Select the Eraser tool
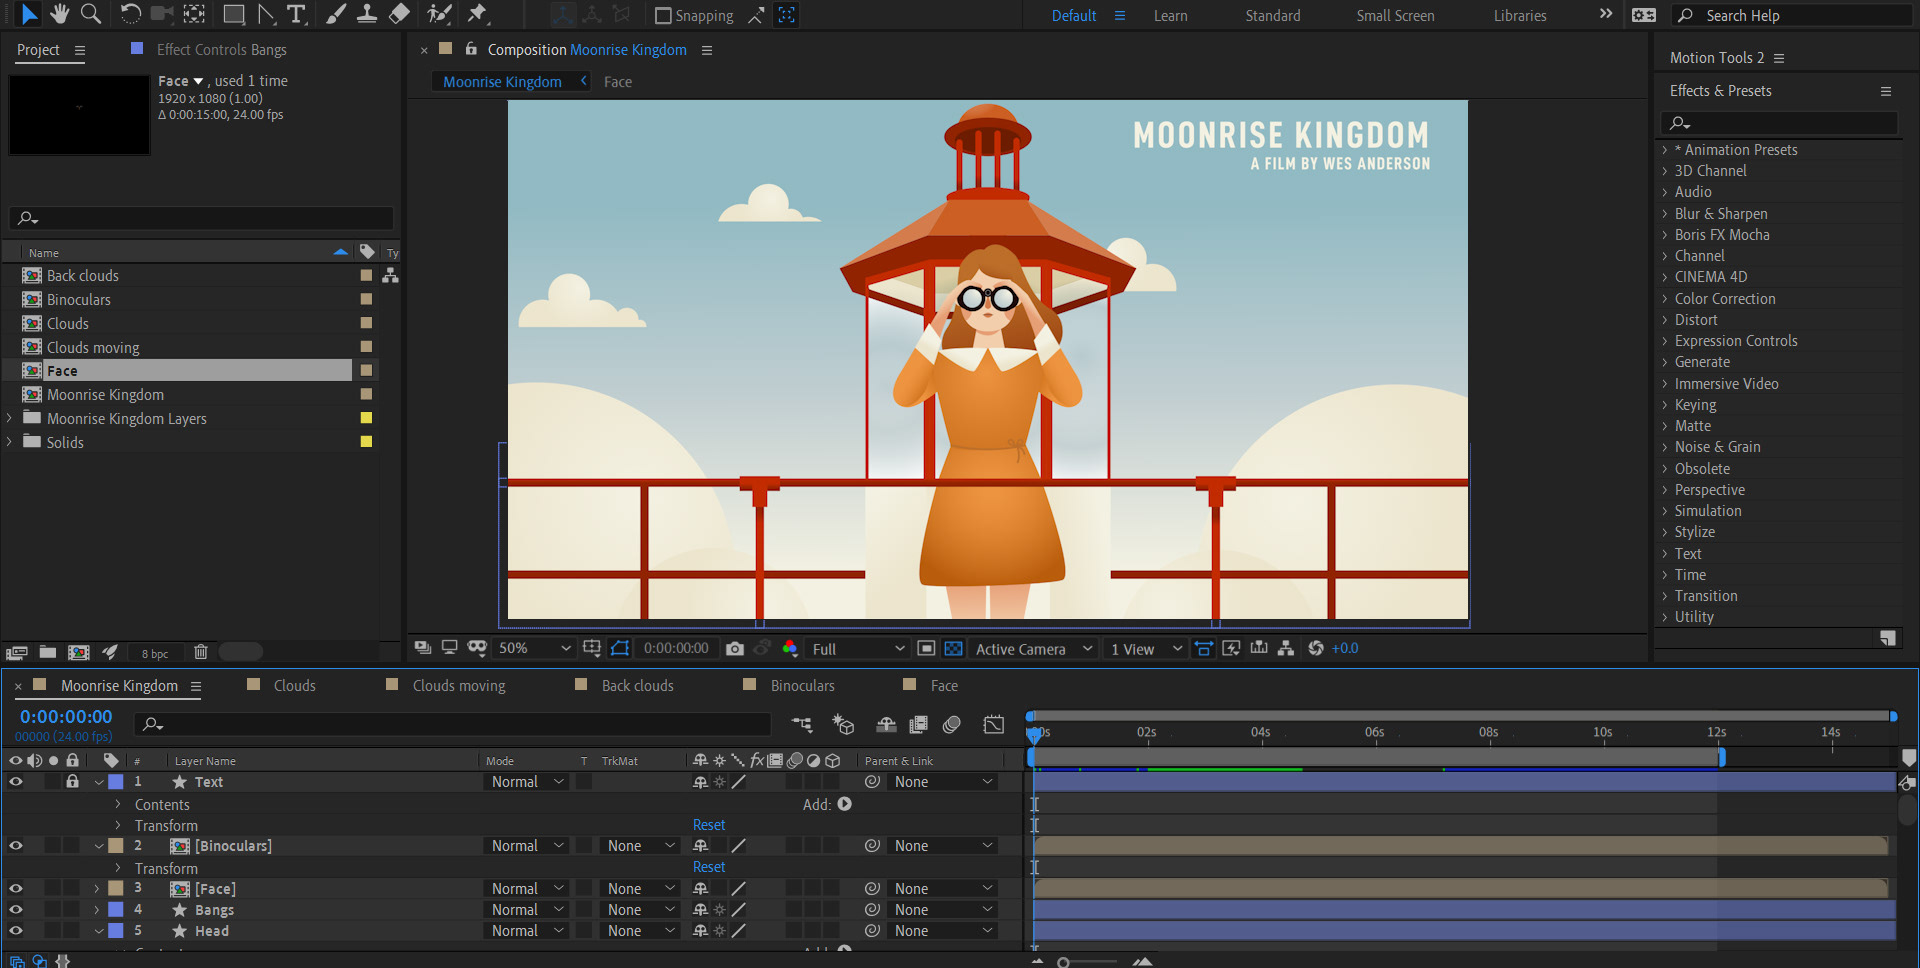 coord(399,14)
